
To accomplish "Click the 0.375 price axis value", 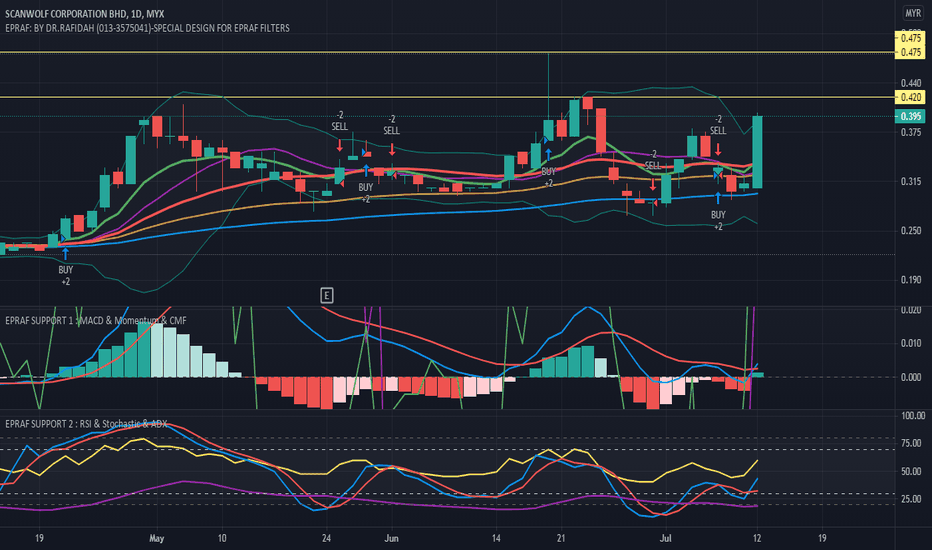I will [x=910, y=132].
